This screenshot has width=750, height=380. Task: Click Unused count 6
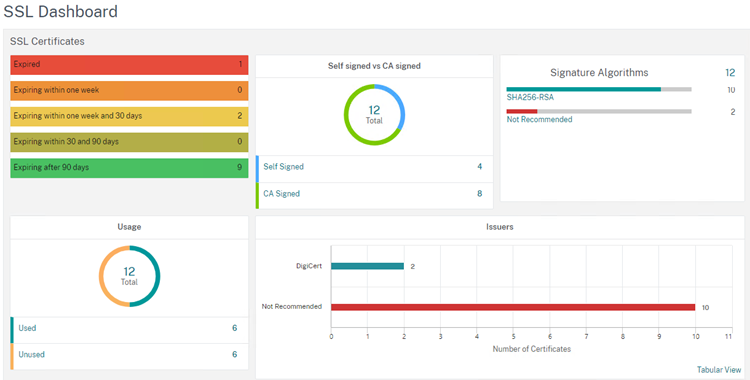234,354
